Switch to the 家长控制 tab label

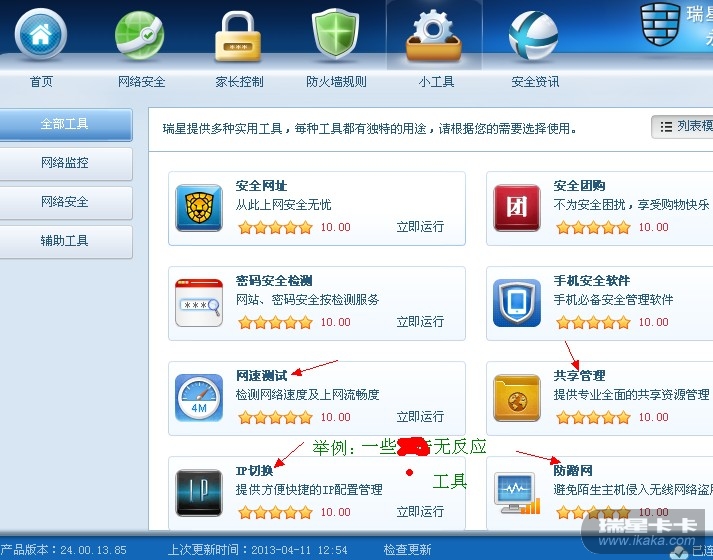240,82
